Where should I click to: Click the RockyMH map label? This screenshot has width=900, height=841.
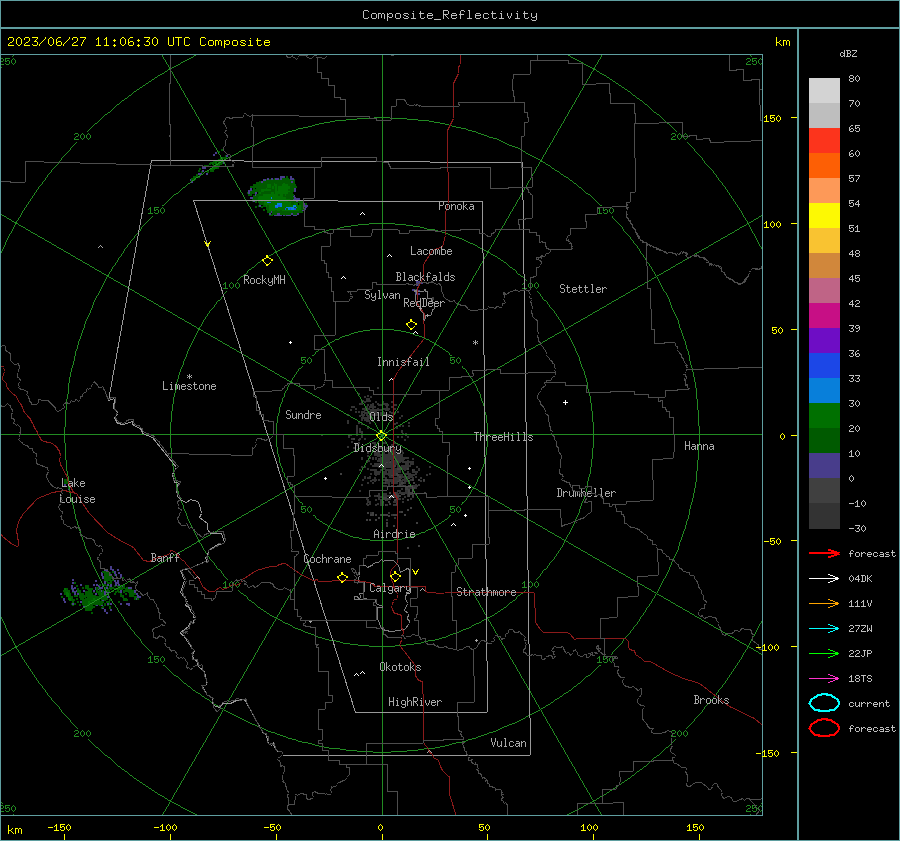coord(264,280)
